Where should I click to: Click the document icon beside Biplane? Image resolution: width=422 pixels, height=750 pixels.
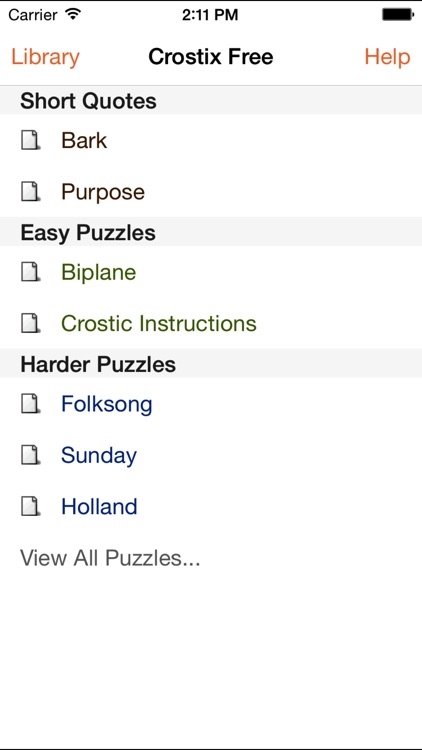click(x=31, y=272)
